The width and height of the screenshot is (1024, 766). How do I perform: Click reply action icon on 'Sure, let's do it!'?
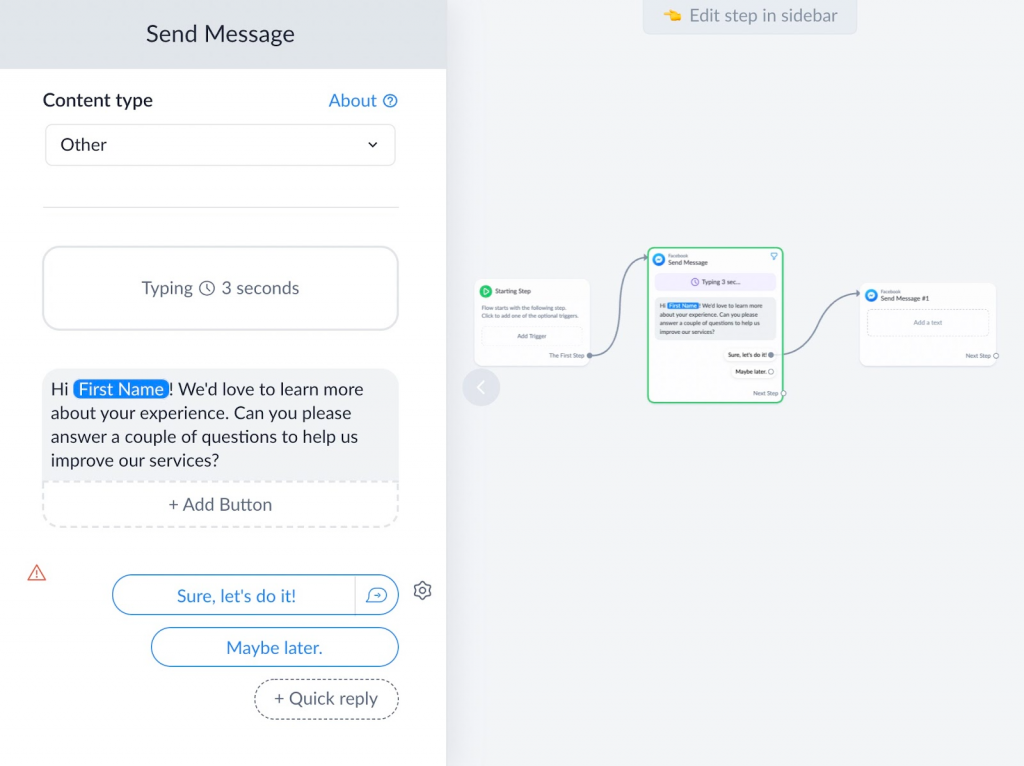[376, 595]
